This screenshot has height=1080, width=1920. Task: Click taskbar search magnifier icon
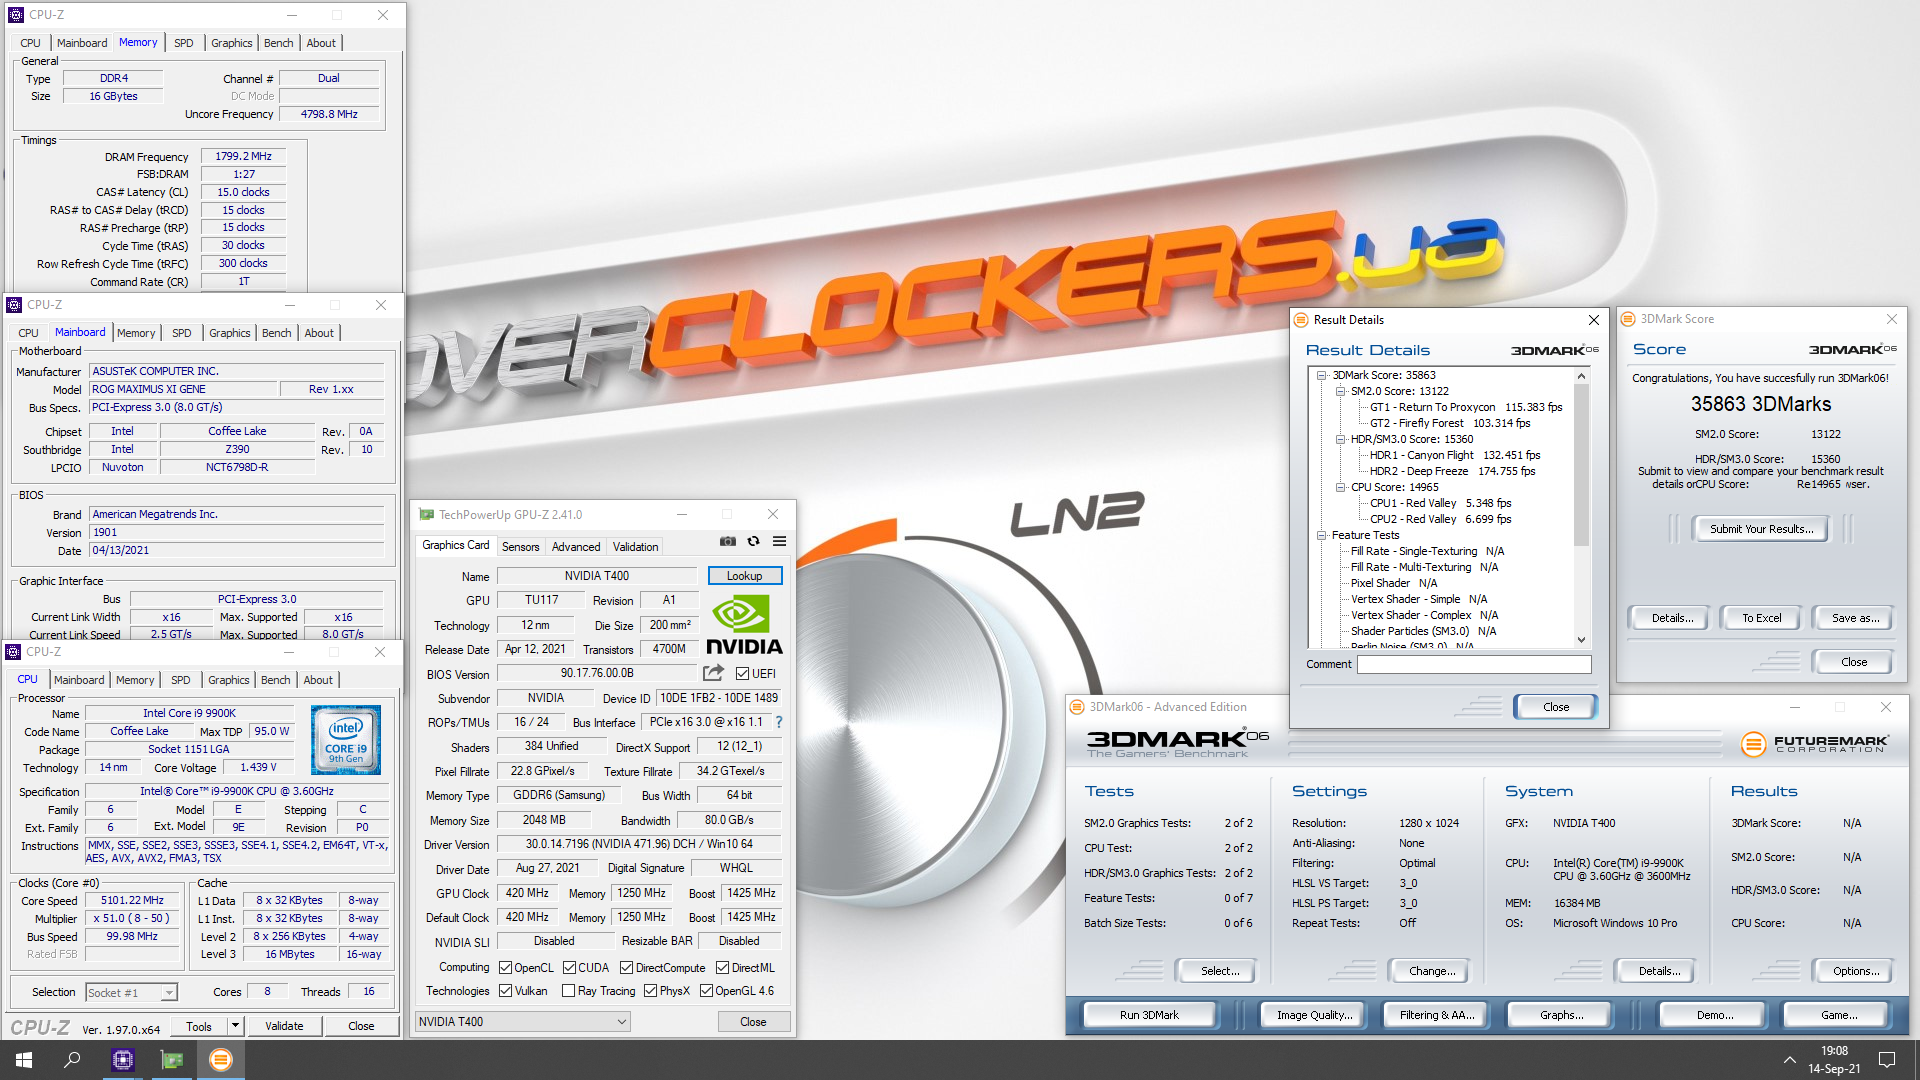click(72, 1060)
